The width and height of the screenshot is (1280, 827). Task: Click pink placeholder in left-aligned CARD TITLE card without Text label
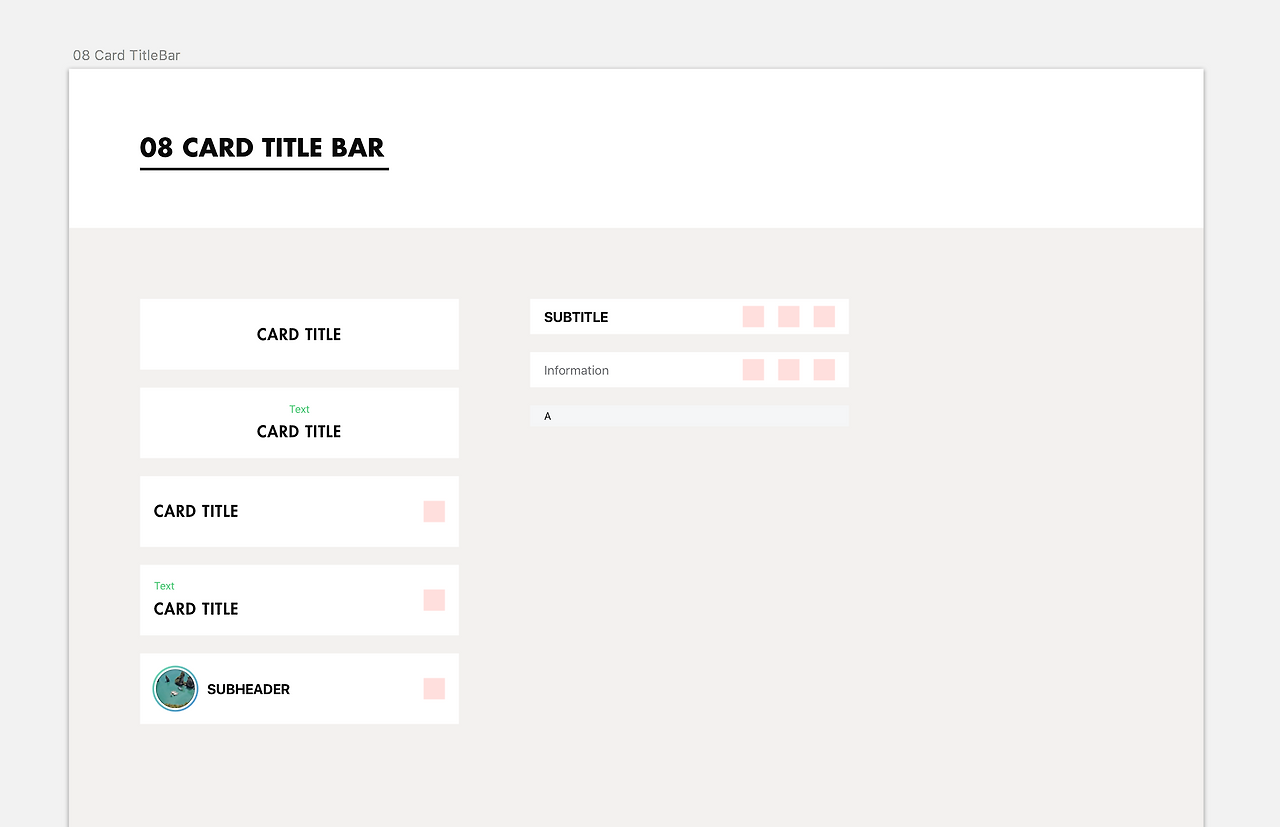coord(434,512)
